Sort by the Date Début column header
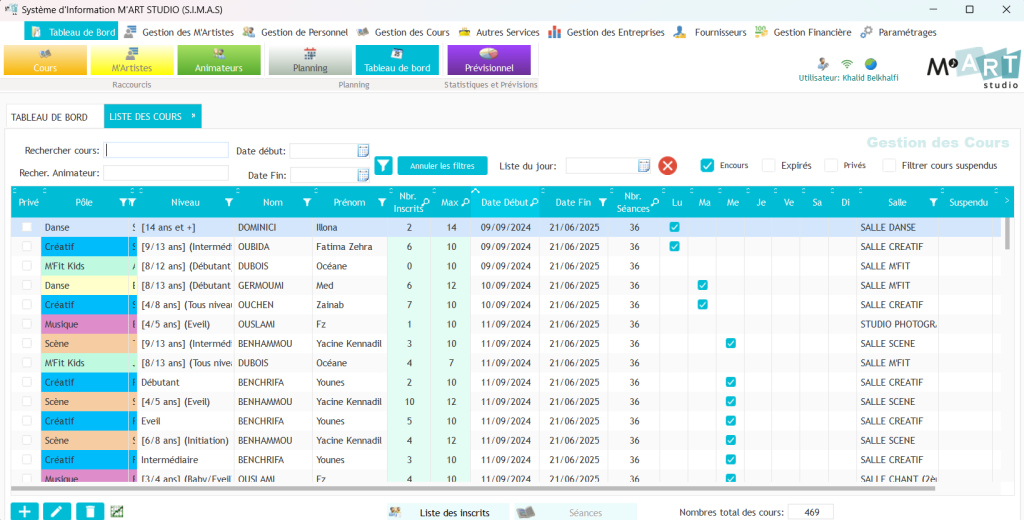 coord(504,203)
